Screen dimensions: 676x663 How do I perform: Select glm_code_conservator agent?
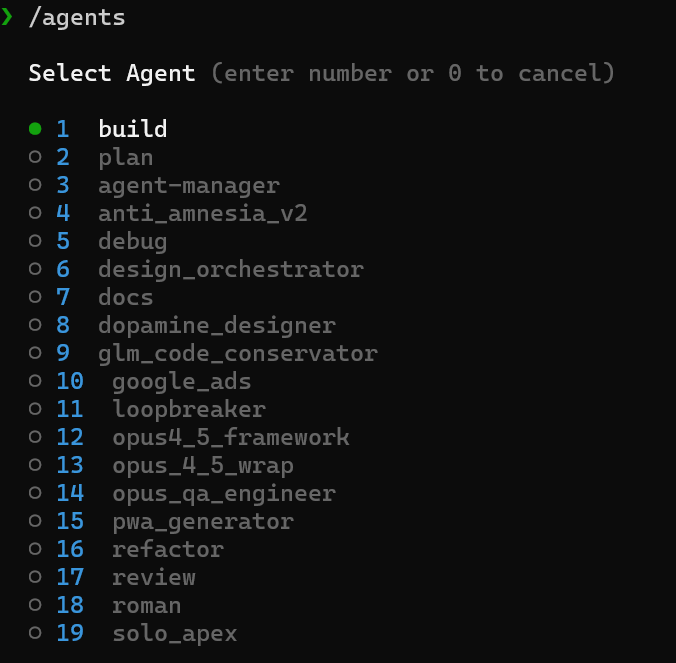pyautogui.click(x=237, y=353)
